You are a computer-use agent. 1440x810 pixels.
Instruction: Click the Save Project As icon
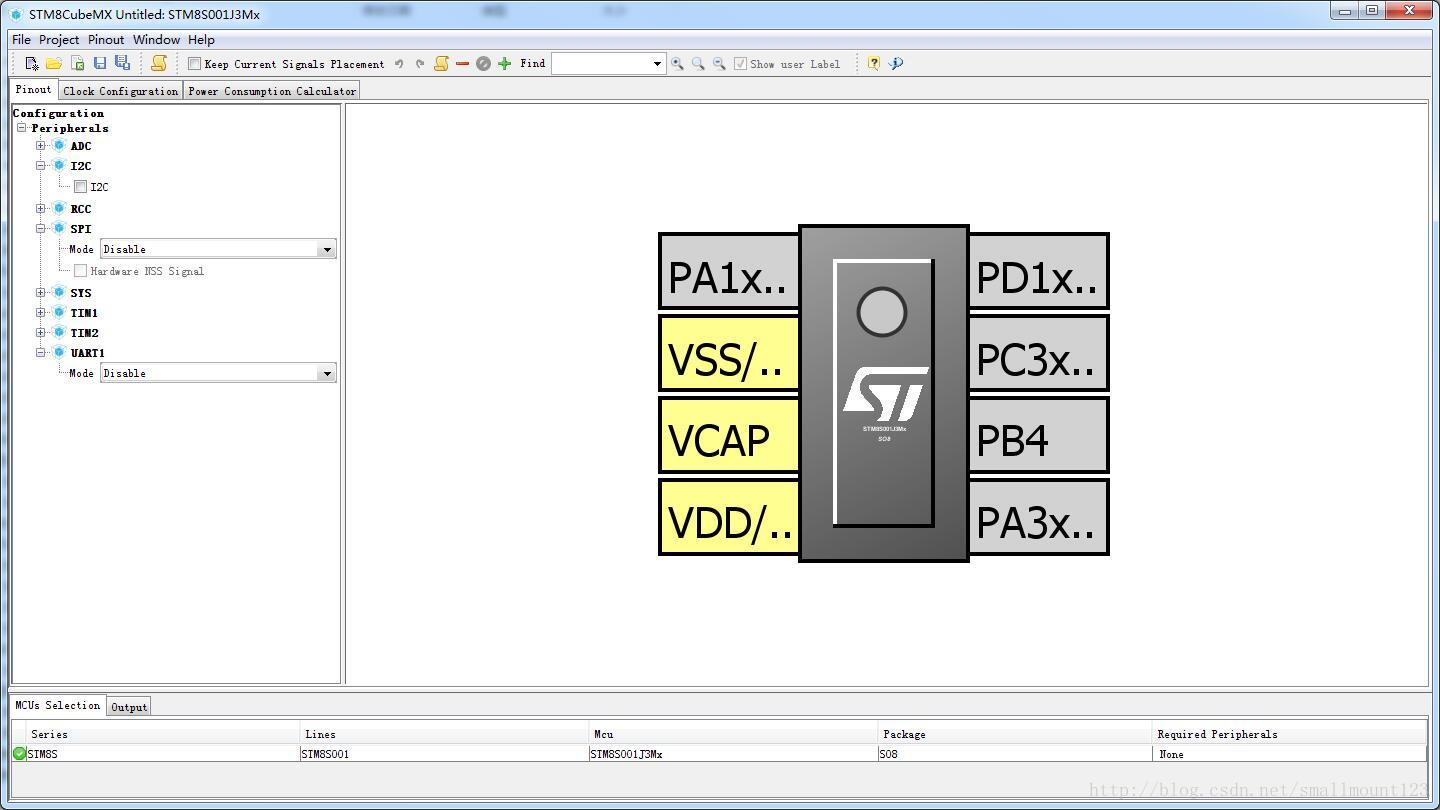pyautogui.click(x=122, y=63)
